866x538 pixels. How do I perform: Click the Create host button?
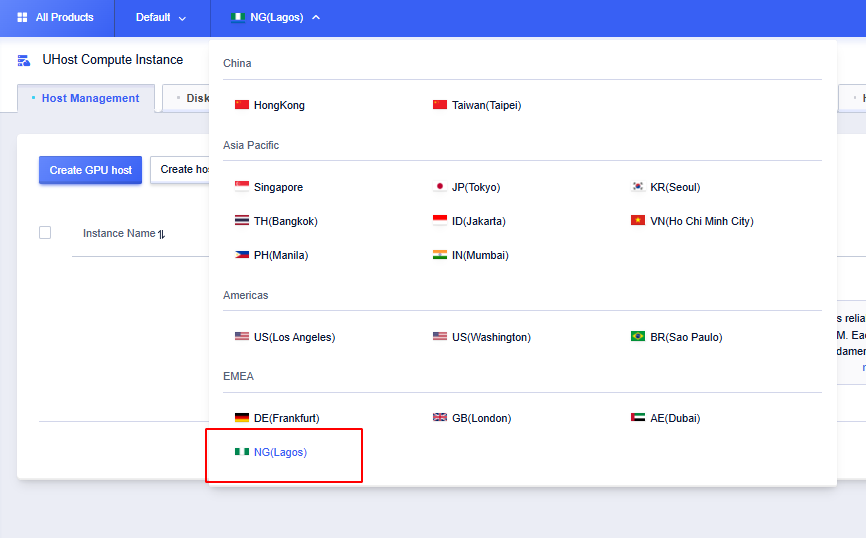click(180, 170)
